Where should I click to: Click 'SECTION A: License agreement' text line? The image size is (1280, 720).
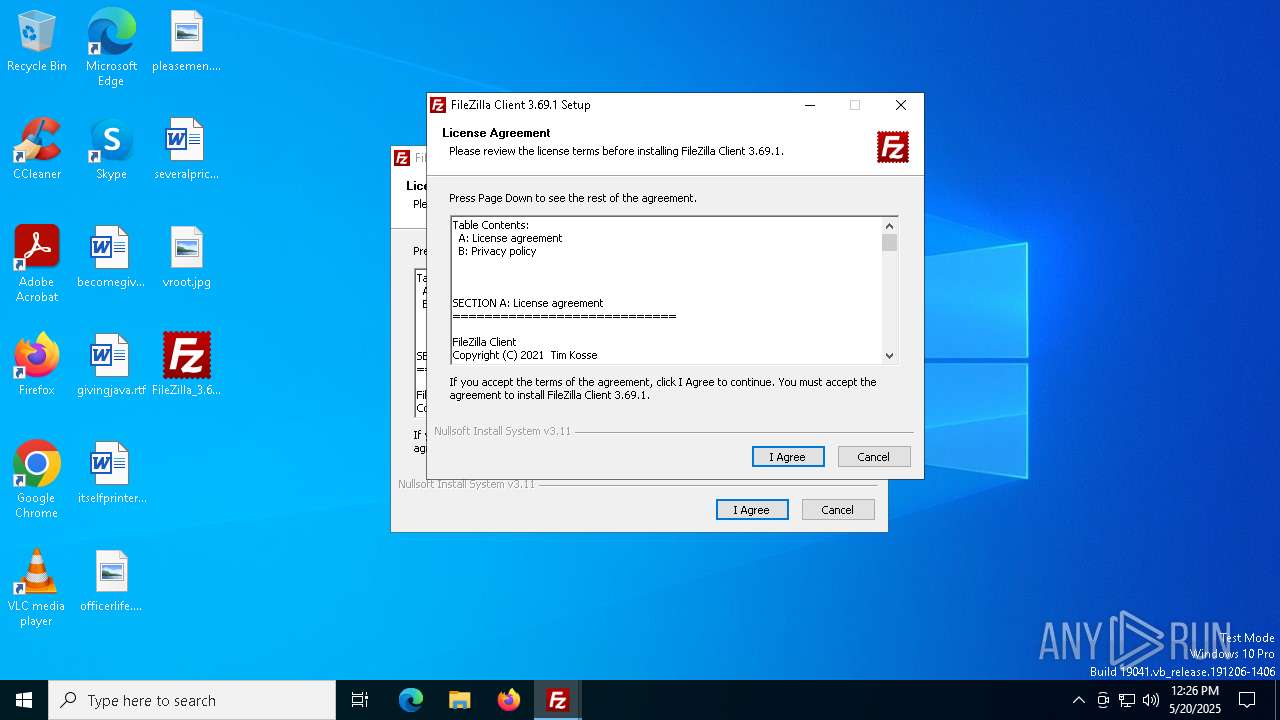(x=528, y=303)
